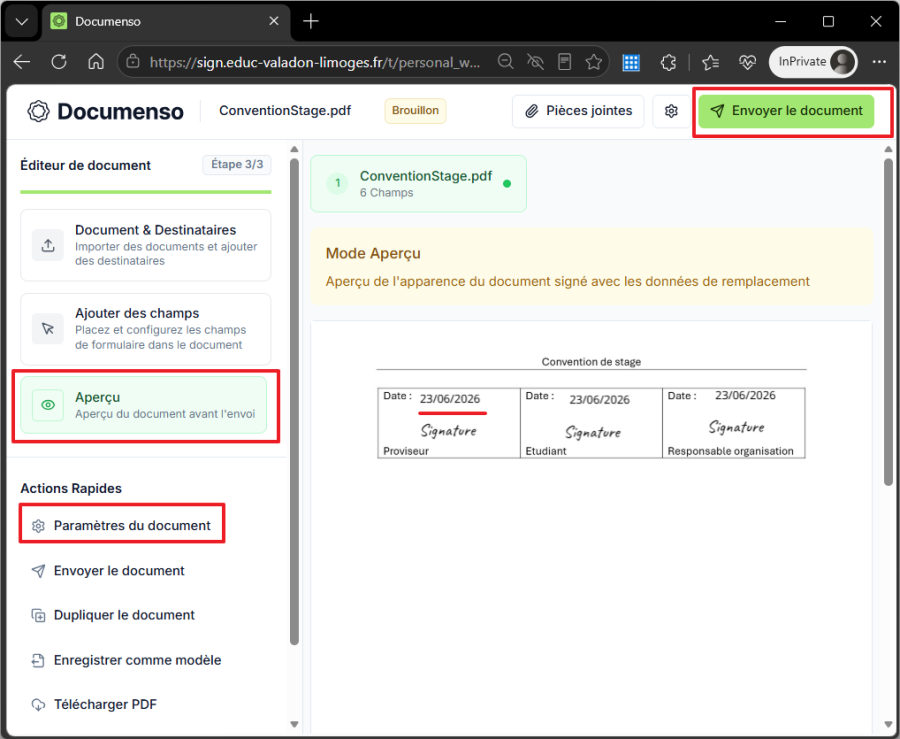
Task: Click the browser home icon
Action: click(x=96, y=62)
